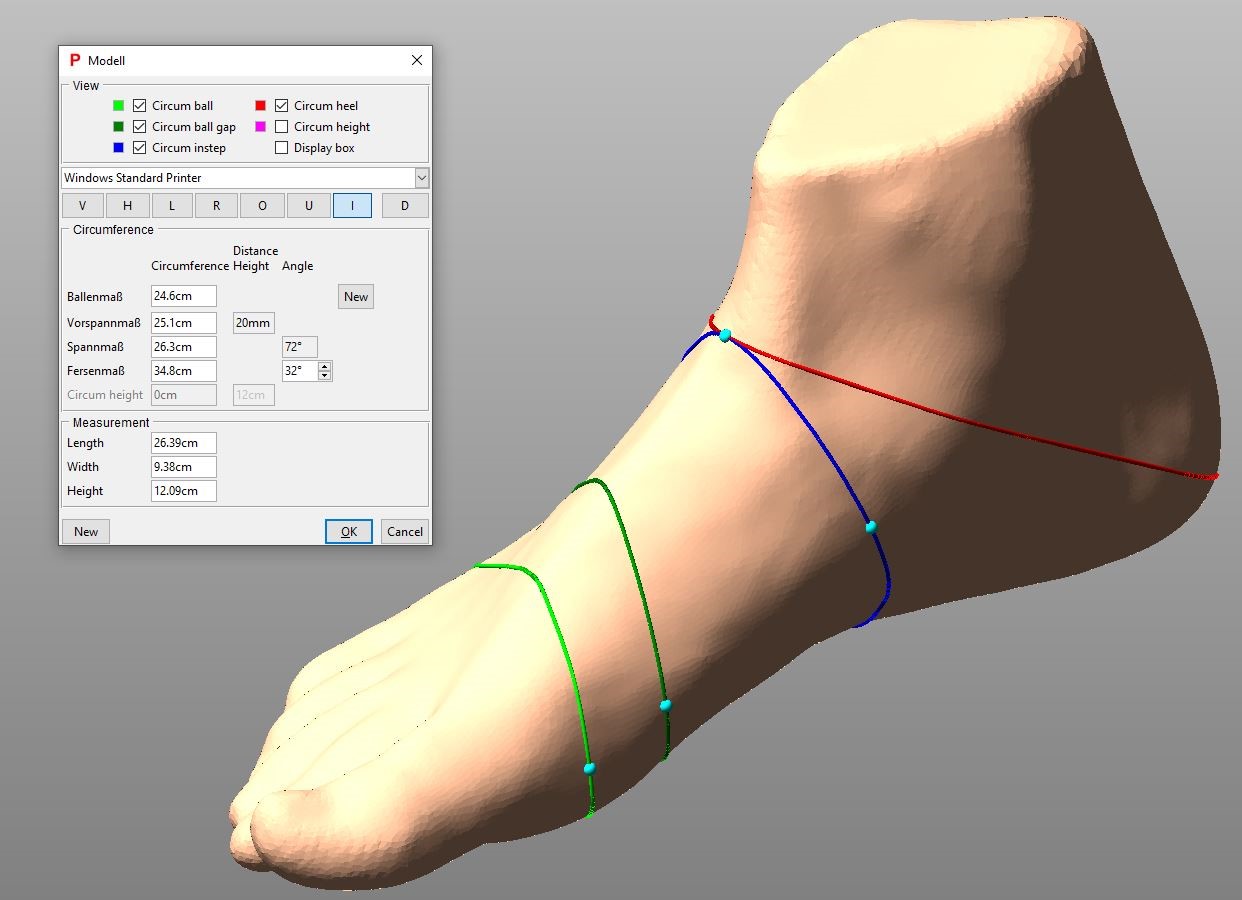Click cyan handle on light green ball line
1242x900 pixels.
click(x=589, y=768)
